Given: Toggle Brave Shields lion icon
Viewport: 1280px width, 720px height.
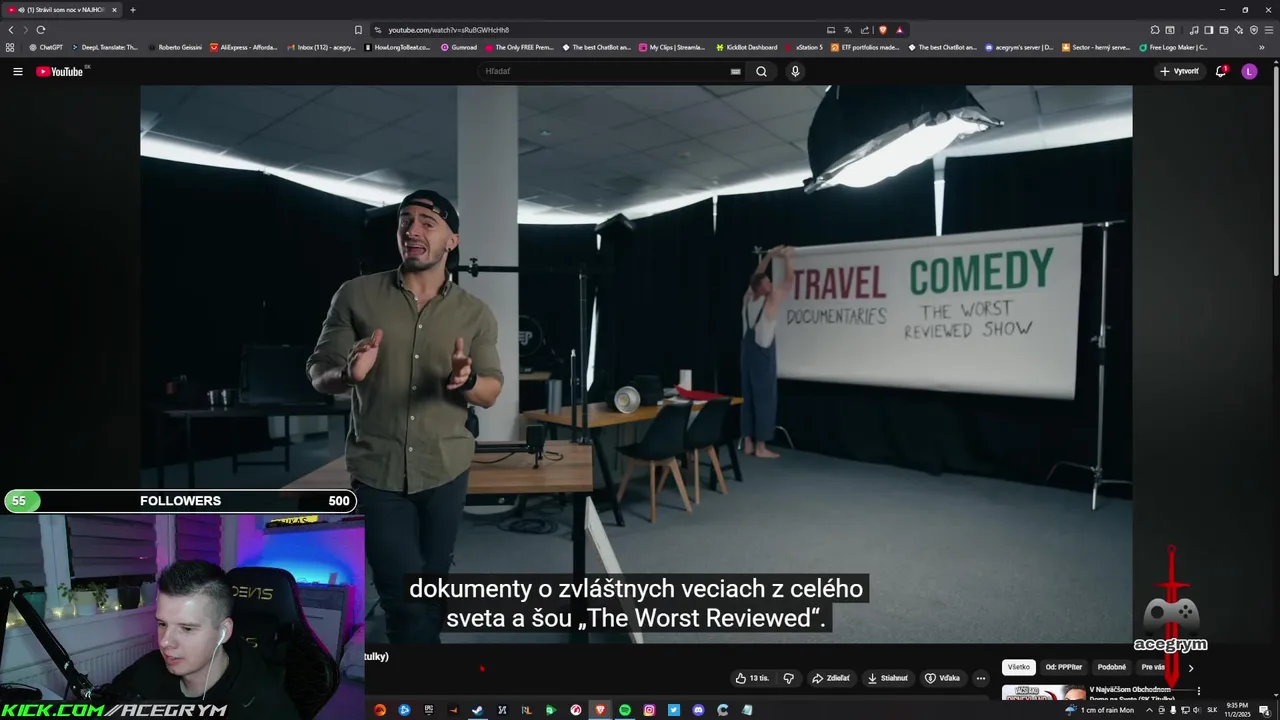Looking at the screenshot, I should pyautogui.click(x=882, y=30).
